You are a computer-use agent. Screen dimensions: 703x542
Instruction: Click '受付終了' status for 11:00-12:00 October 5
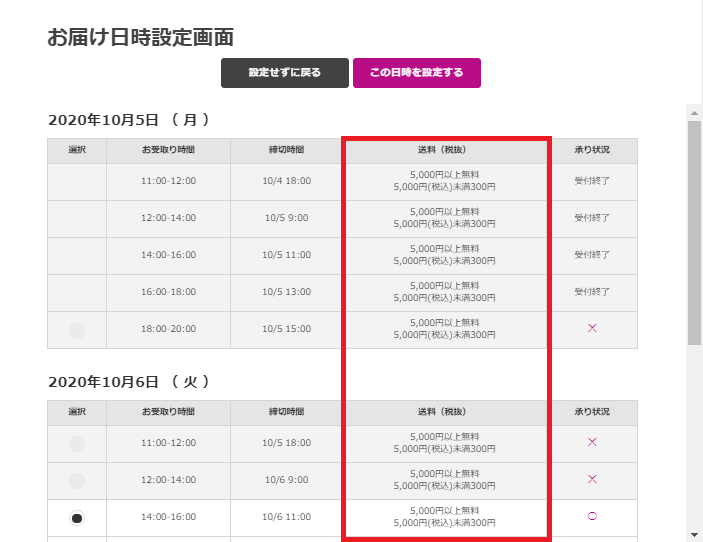pos(592,181)
